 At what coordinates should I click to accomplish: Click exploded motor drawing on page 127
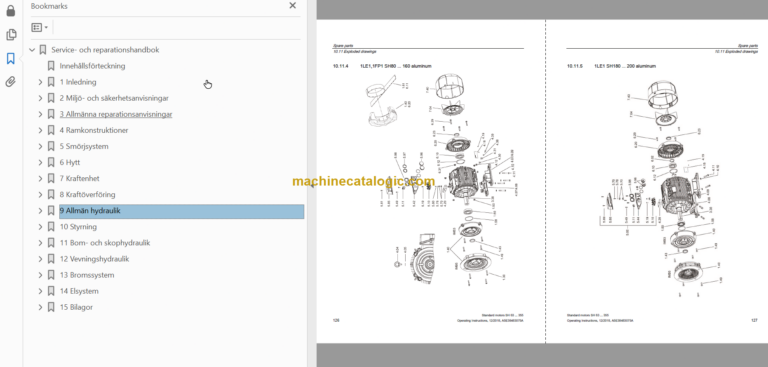coord(661,189)
